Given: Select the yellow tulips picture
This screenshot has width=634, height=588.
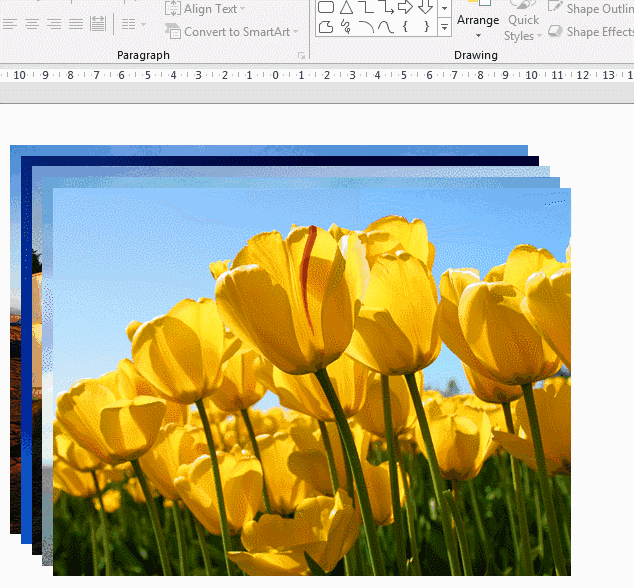Looking at the screenshot, I should 312,381.
